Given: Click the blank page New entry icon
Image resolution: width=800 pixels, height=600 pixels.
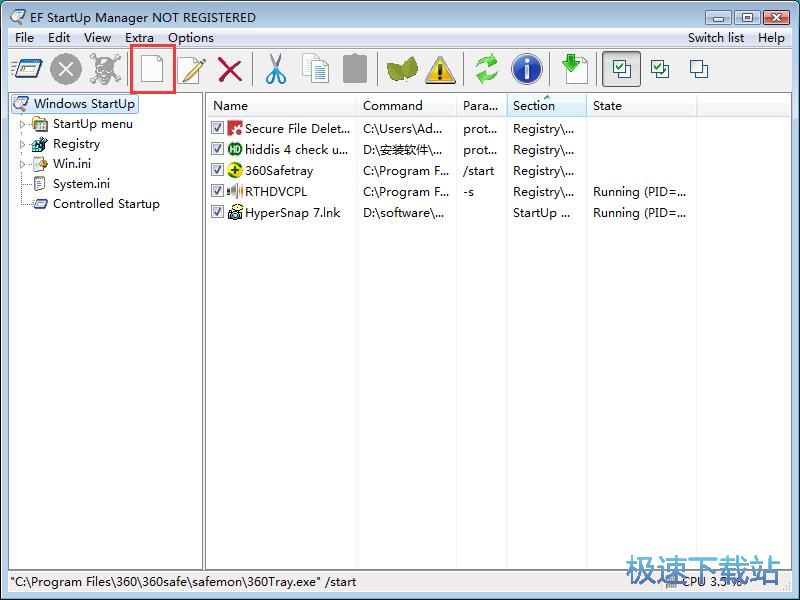Looking at the screenshot, I should point(152,69).
